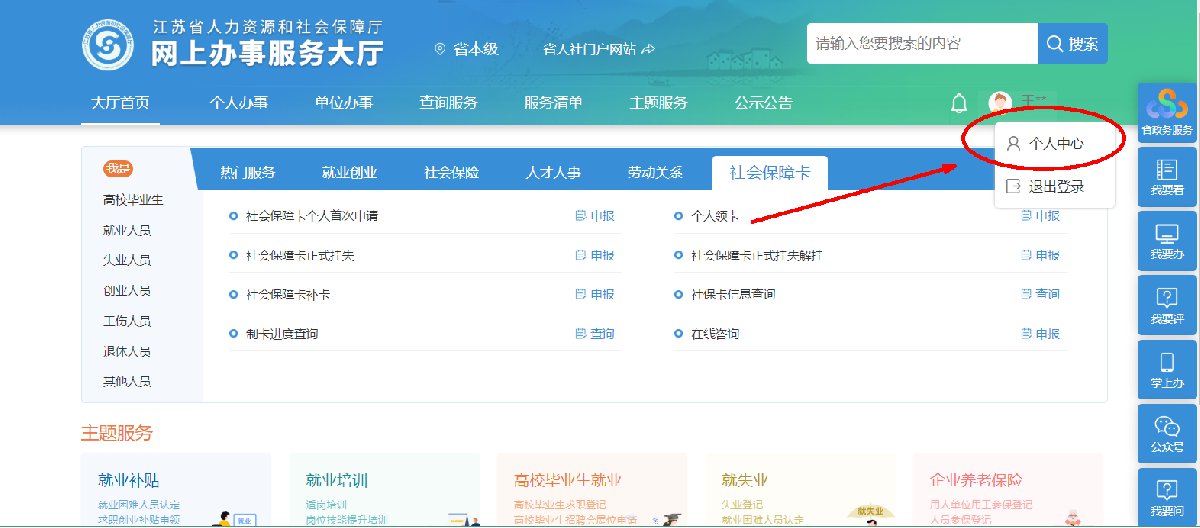Viewport: 1200px width, 528px height.
Task: Focus the search input field
Action: pyautogui.click(x=922, y=44)
